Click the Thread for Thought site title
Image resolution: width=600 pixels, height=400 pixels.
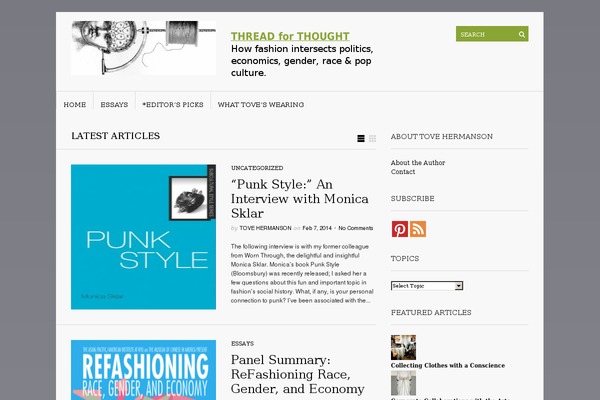click(290, 36)
